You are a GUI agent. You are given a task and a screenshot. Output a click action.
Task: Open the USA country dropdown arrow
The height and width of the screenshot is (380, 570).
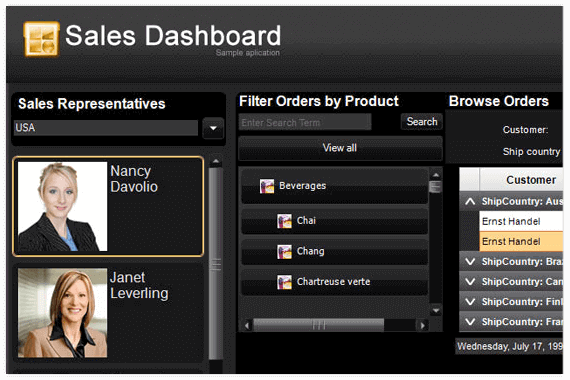click(213, 128)
